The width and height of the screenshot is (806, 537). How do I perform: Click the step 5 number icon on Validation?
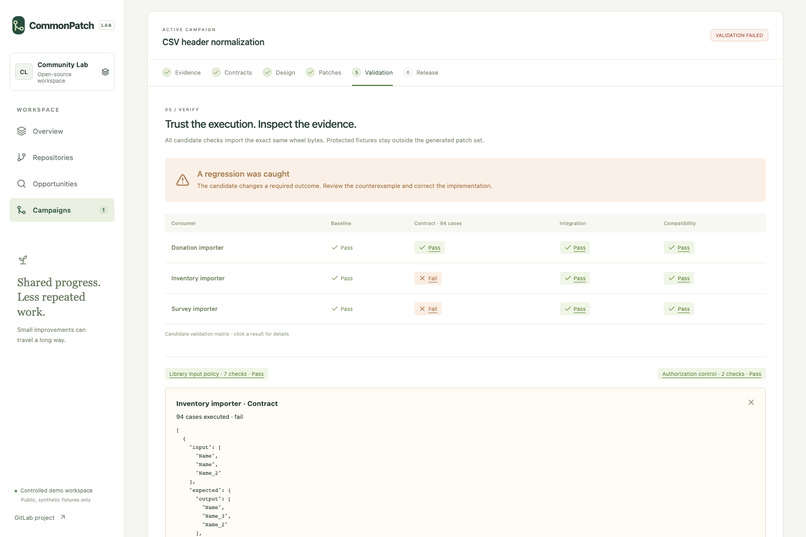pos(356,72)
